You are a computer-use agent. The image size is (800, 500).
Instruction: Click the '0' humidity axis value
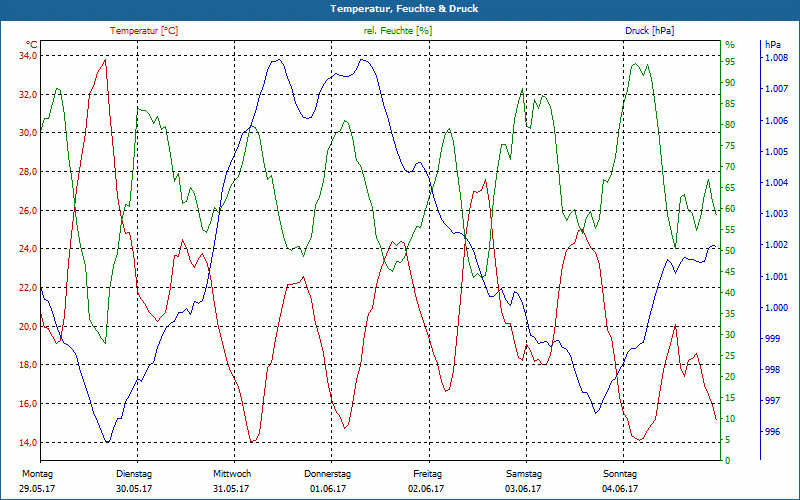click(728, 461)
